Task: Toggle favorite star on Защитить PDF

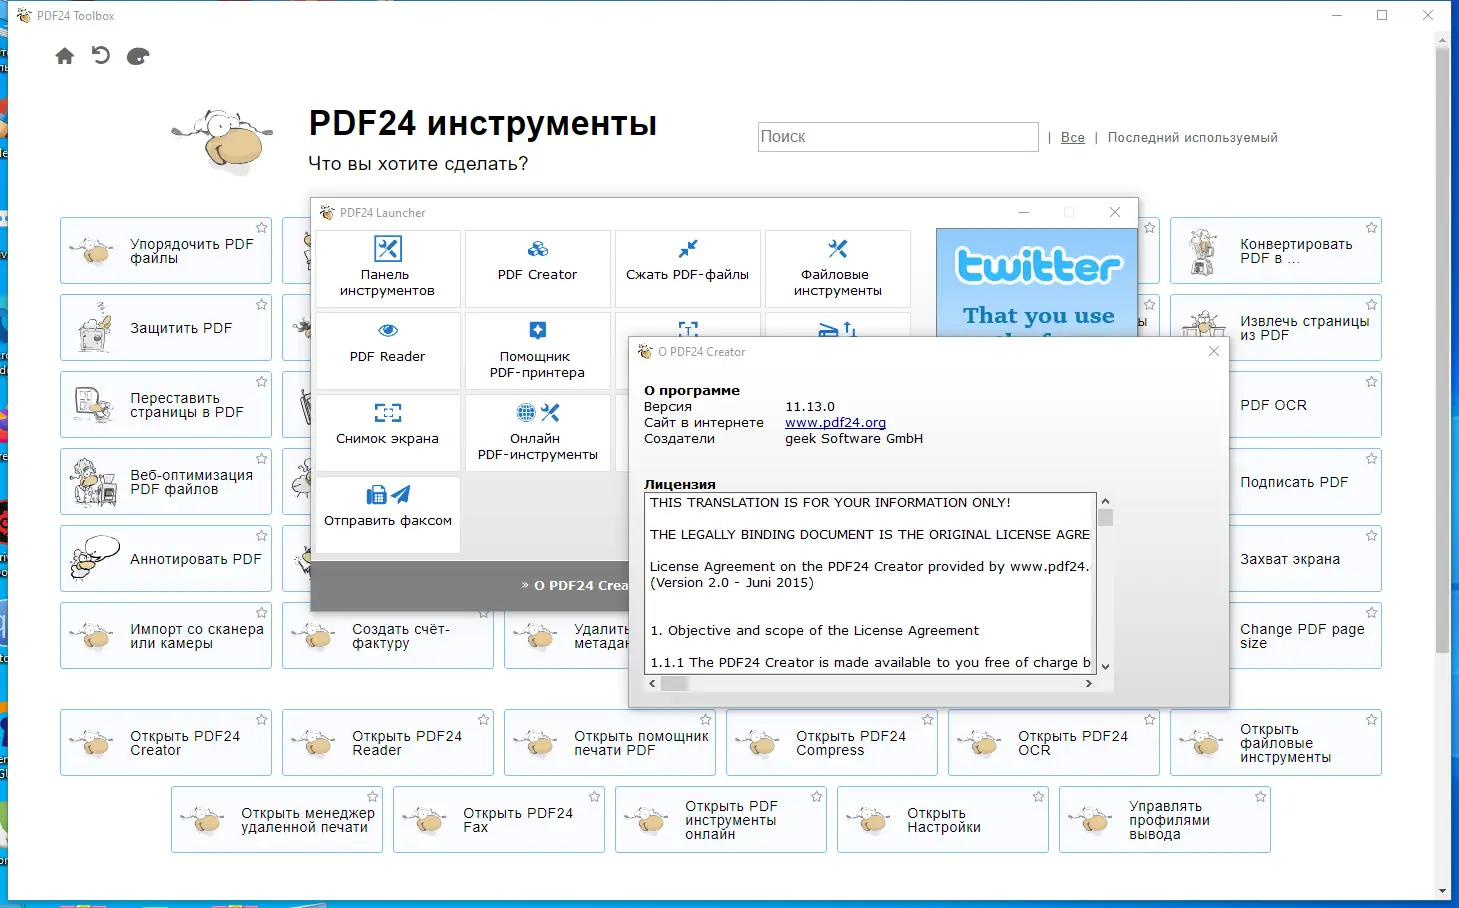Action: [x=262, y=305]
